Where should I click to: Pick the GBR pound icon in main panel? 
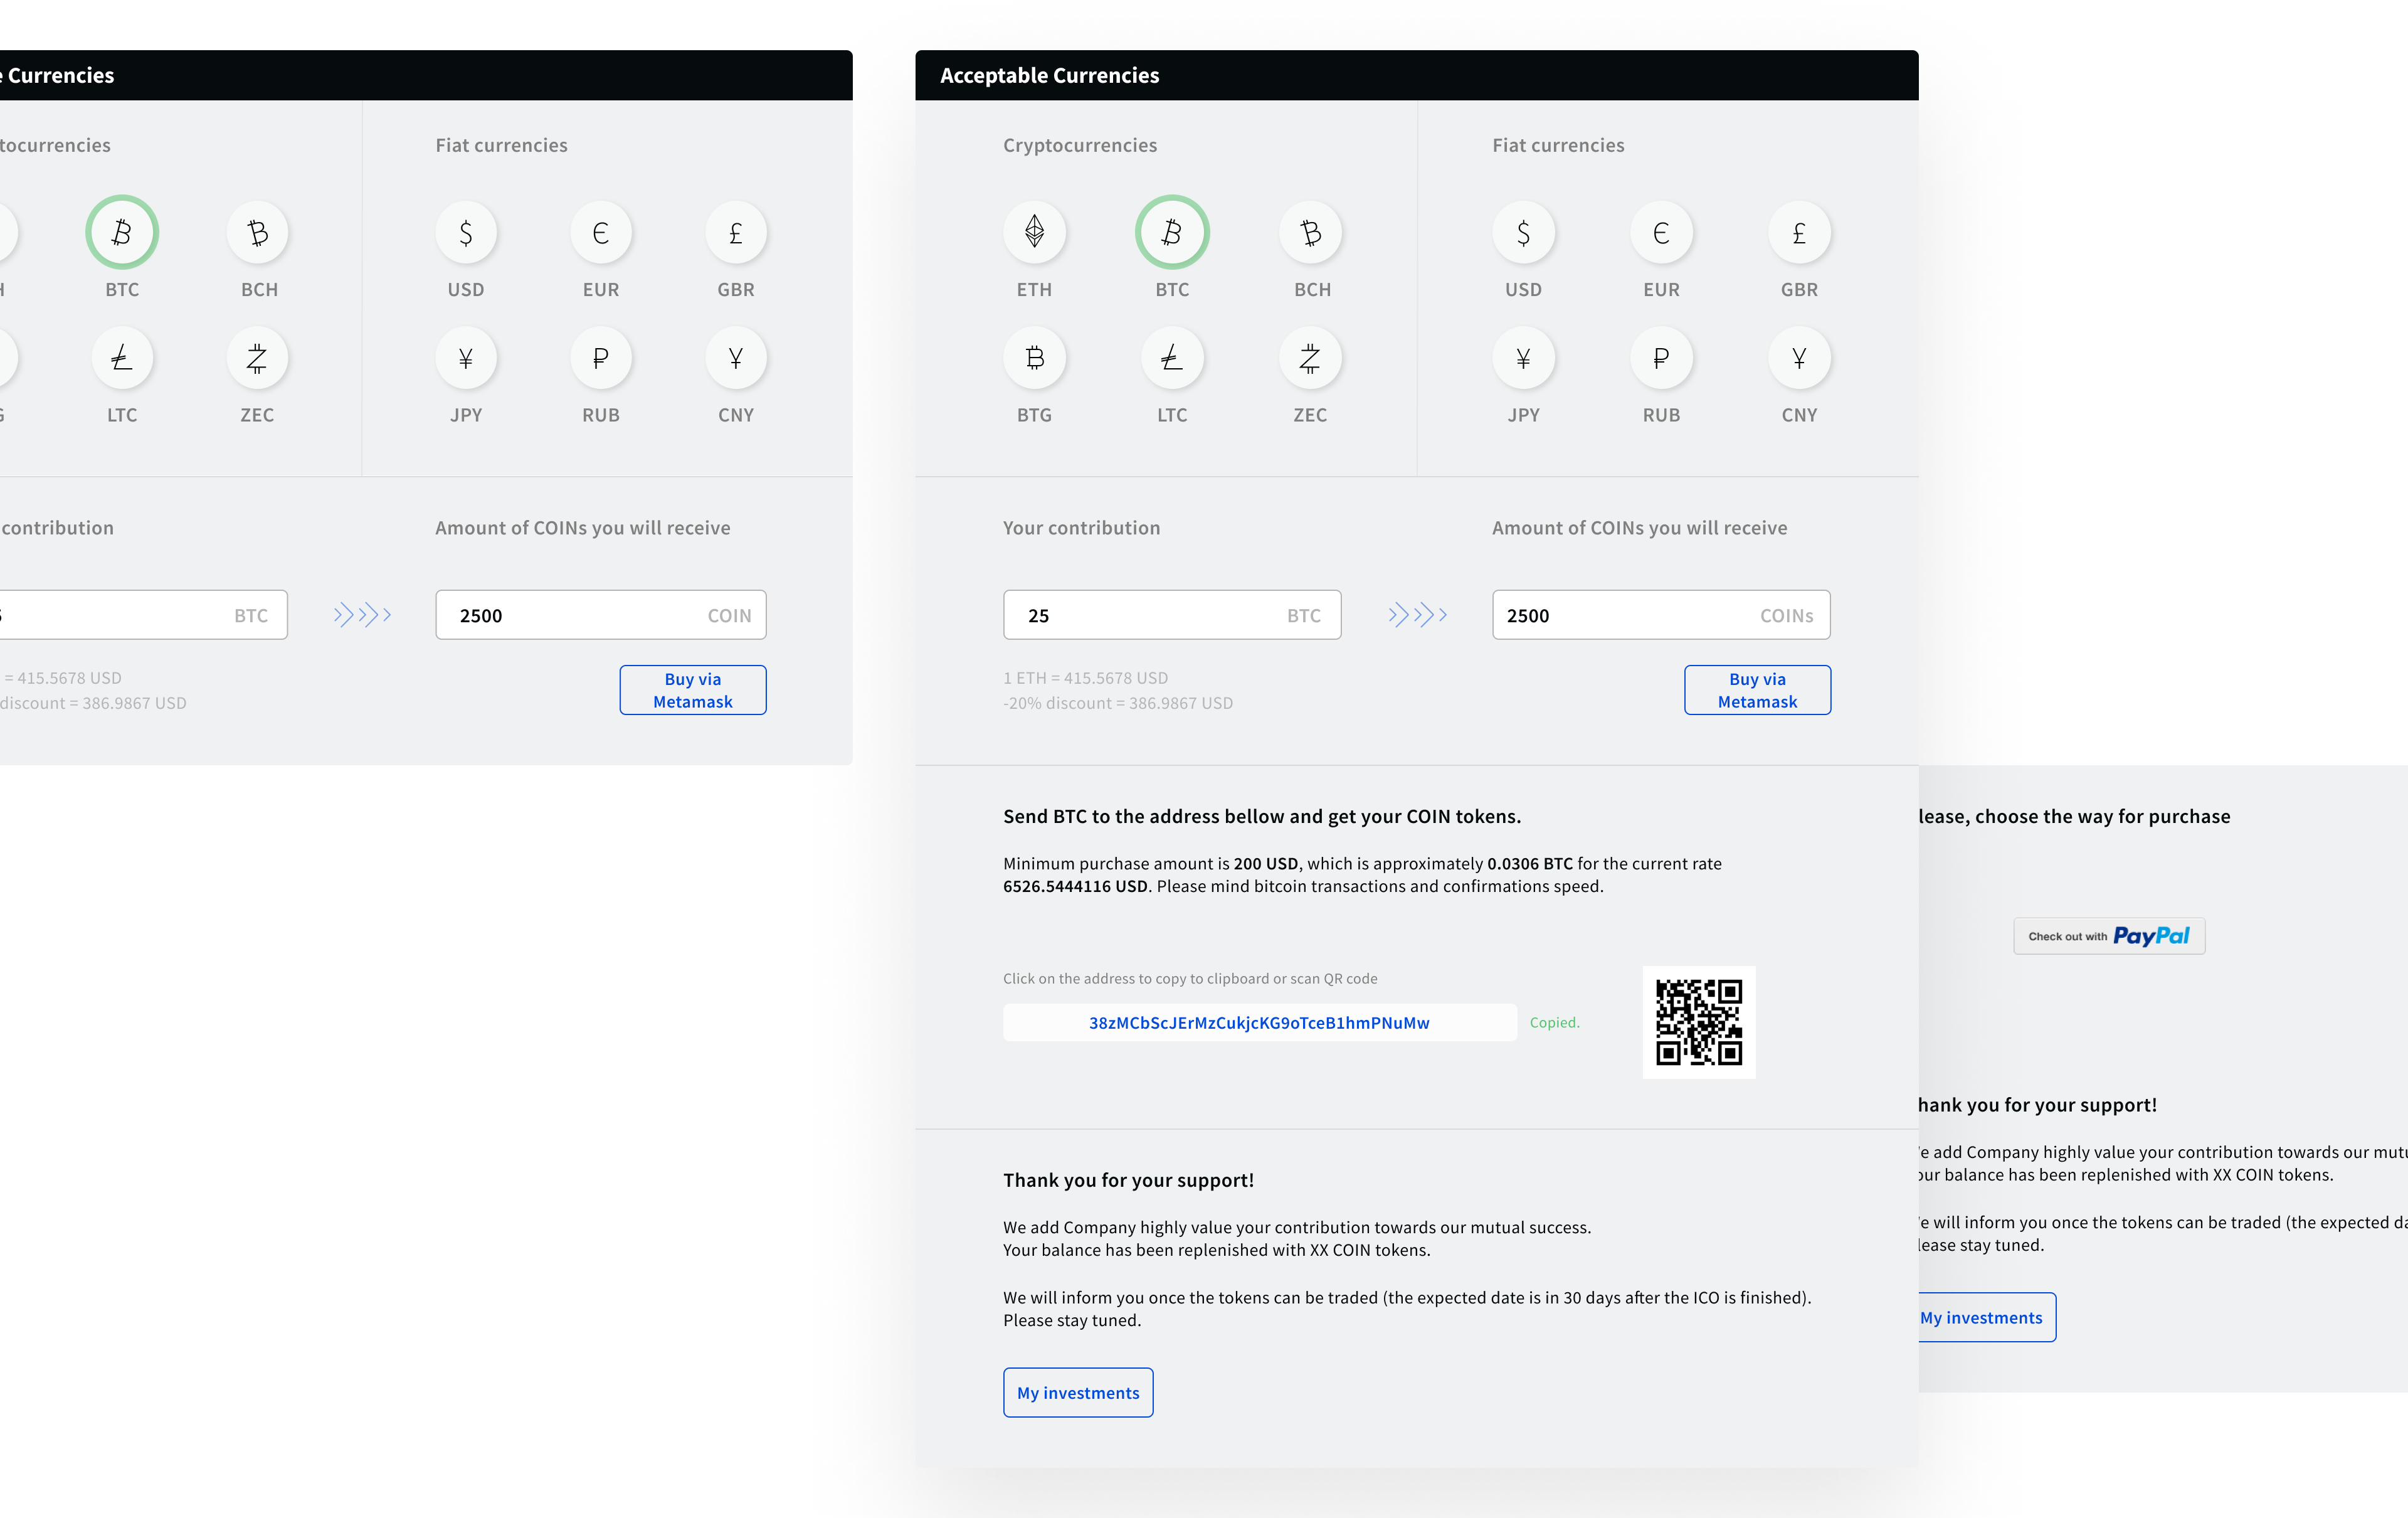[x=1799, y=232]
